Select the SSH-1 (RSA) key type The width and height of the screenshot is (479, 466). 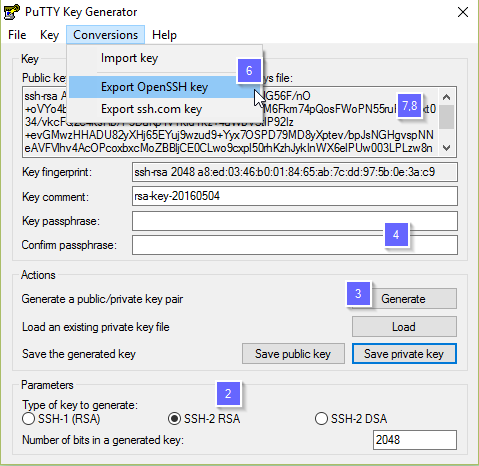pos(61,419)
